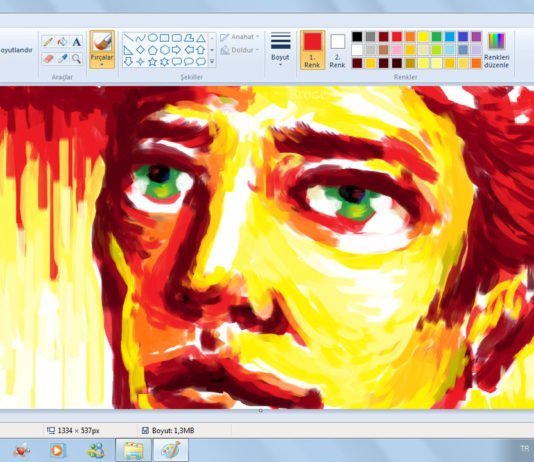
Task: Select the Eraser tool
Action: (x=48, y=59)
